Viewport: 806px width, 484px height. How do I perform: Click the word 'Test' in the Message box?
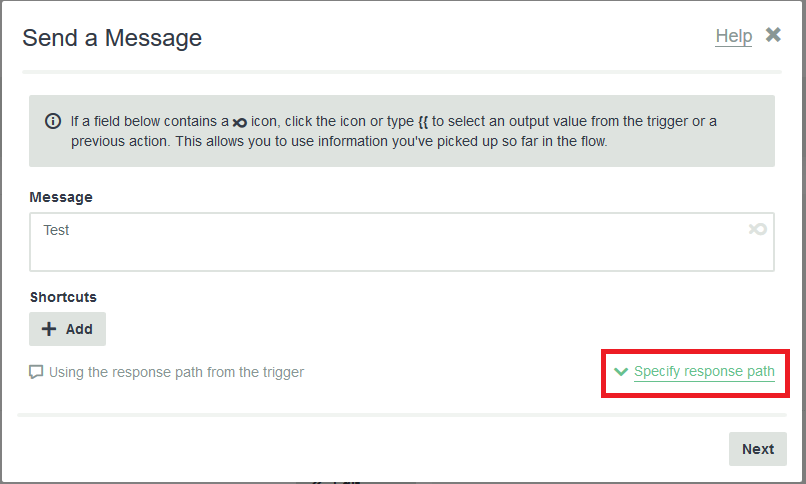coord(56,230)
